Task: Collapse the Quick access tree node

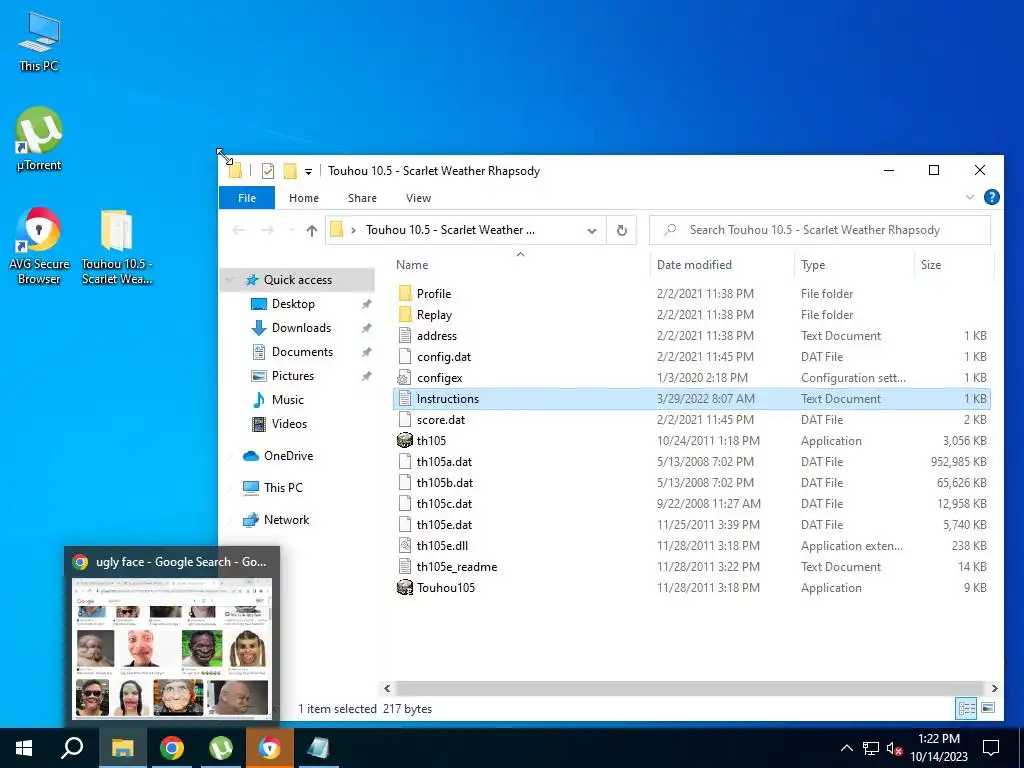Action: 230,280
